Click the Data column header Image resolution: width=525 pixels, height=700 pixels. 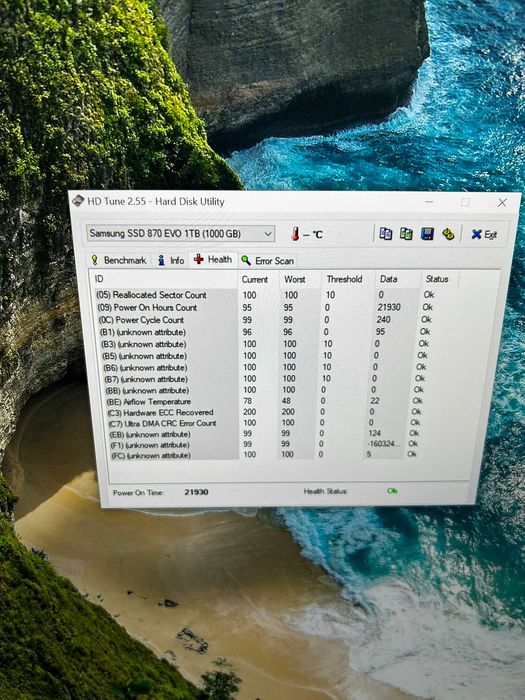click(x=397, y=279)
